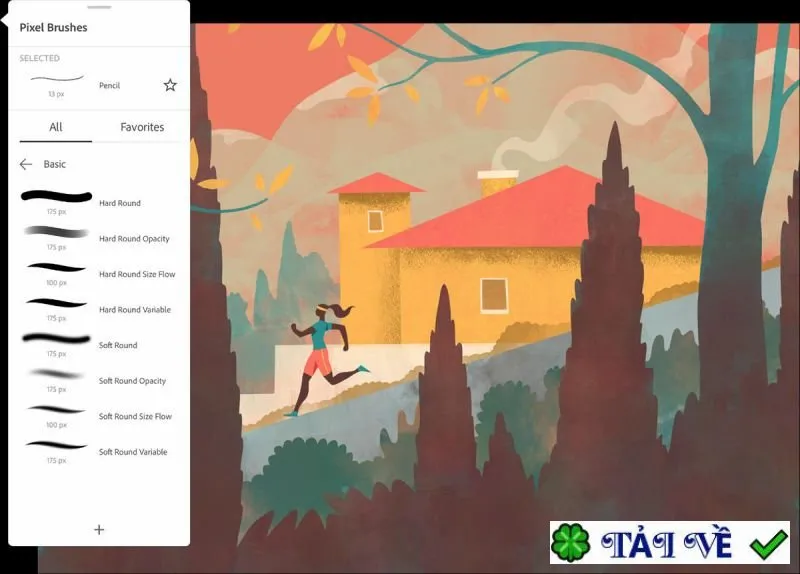This screenshot has height=574, width=800.
Task: Click the Soft Round Size Flow label
Action: coord(135,416)
